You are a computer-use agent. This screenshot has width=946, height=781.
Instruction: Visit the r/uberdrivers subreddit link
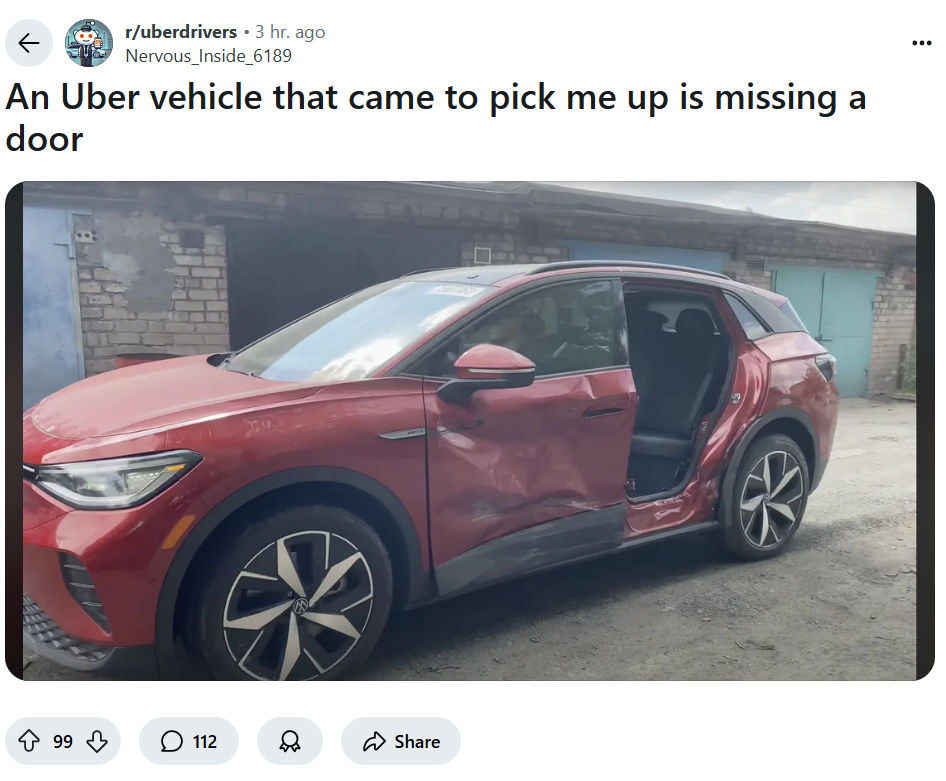pyautogui.click(x=181, y=31)
